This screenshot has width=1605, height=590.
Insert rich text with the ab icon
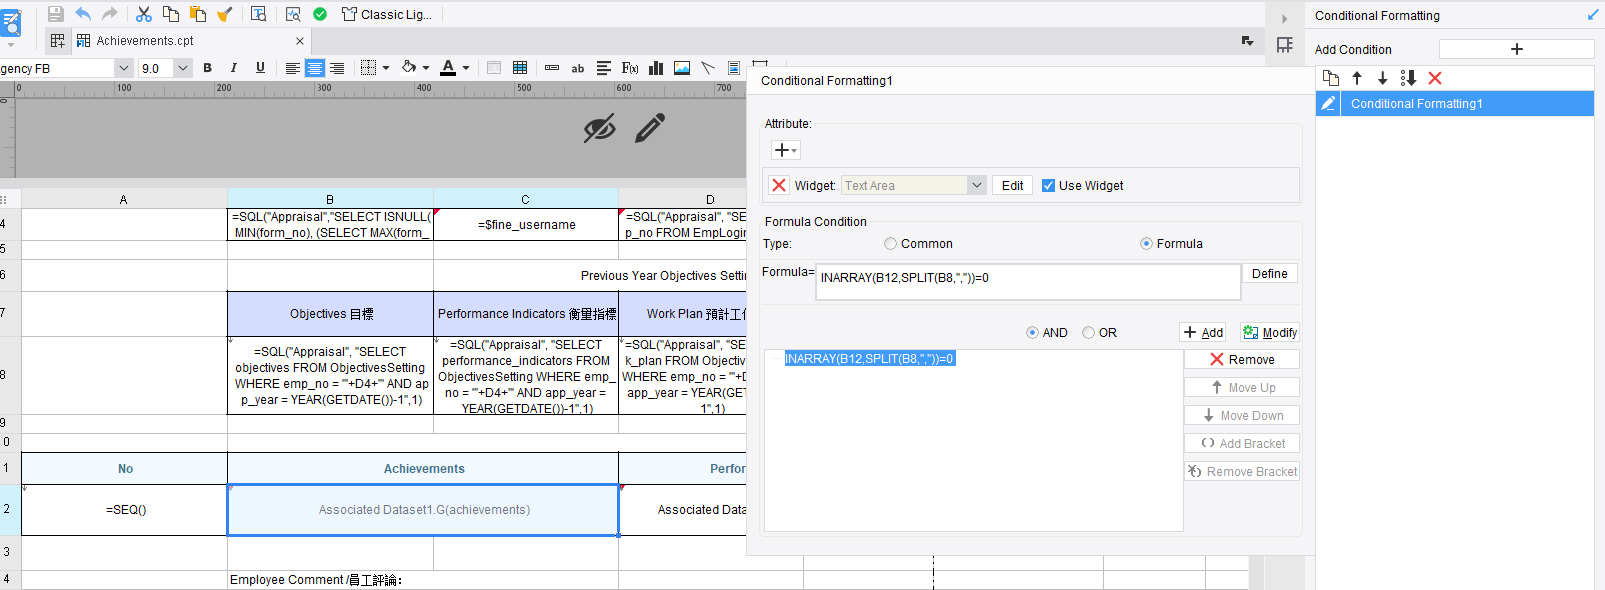(x=578, y=68)
